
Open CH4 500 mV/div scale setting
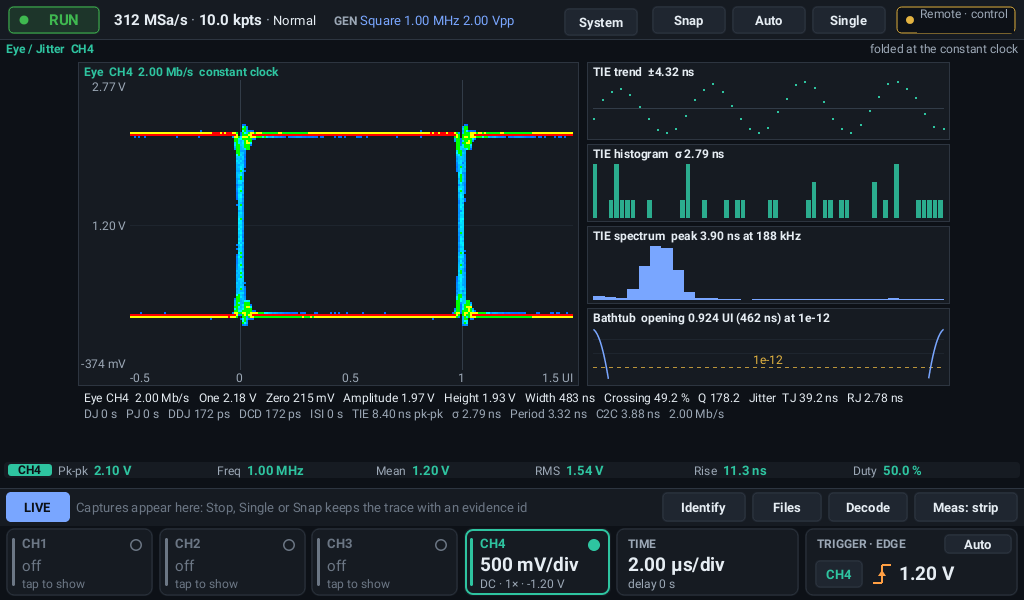(x=529, y=565)
